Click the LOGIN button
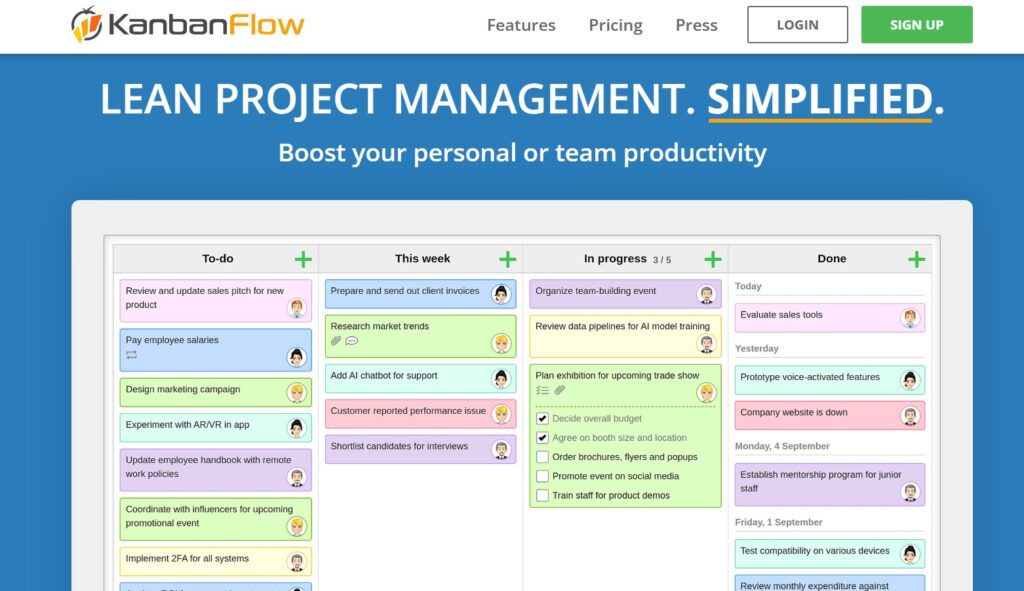The height and width of the screenshot is (591, 1024). click(797, 25)
